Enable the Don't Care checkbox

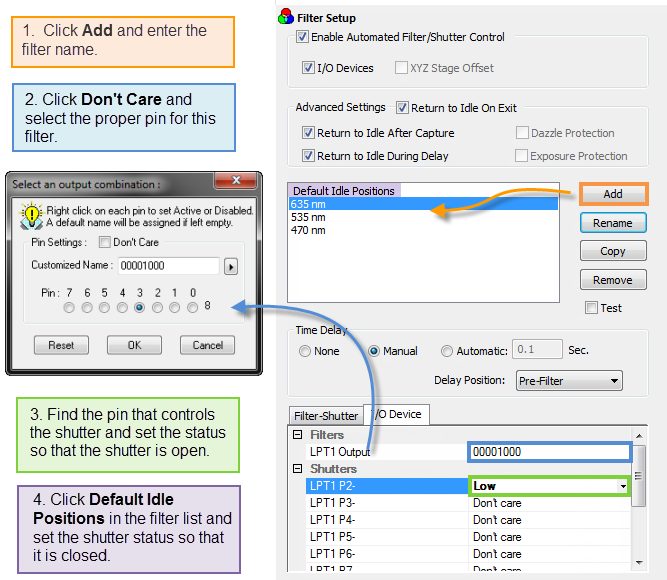(x=104, y=242)
